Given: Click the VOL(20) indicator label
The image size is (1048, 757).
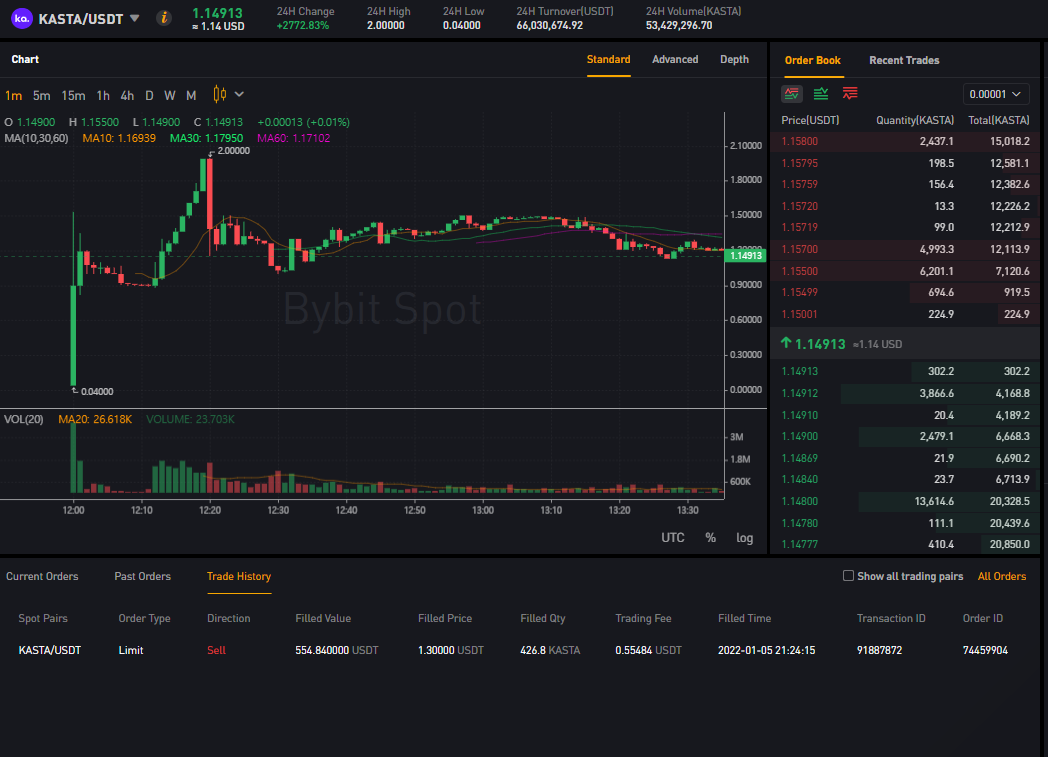Looking at the screenshot, I should tap(23, 419).
